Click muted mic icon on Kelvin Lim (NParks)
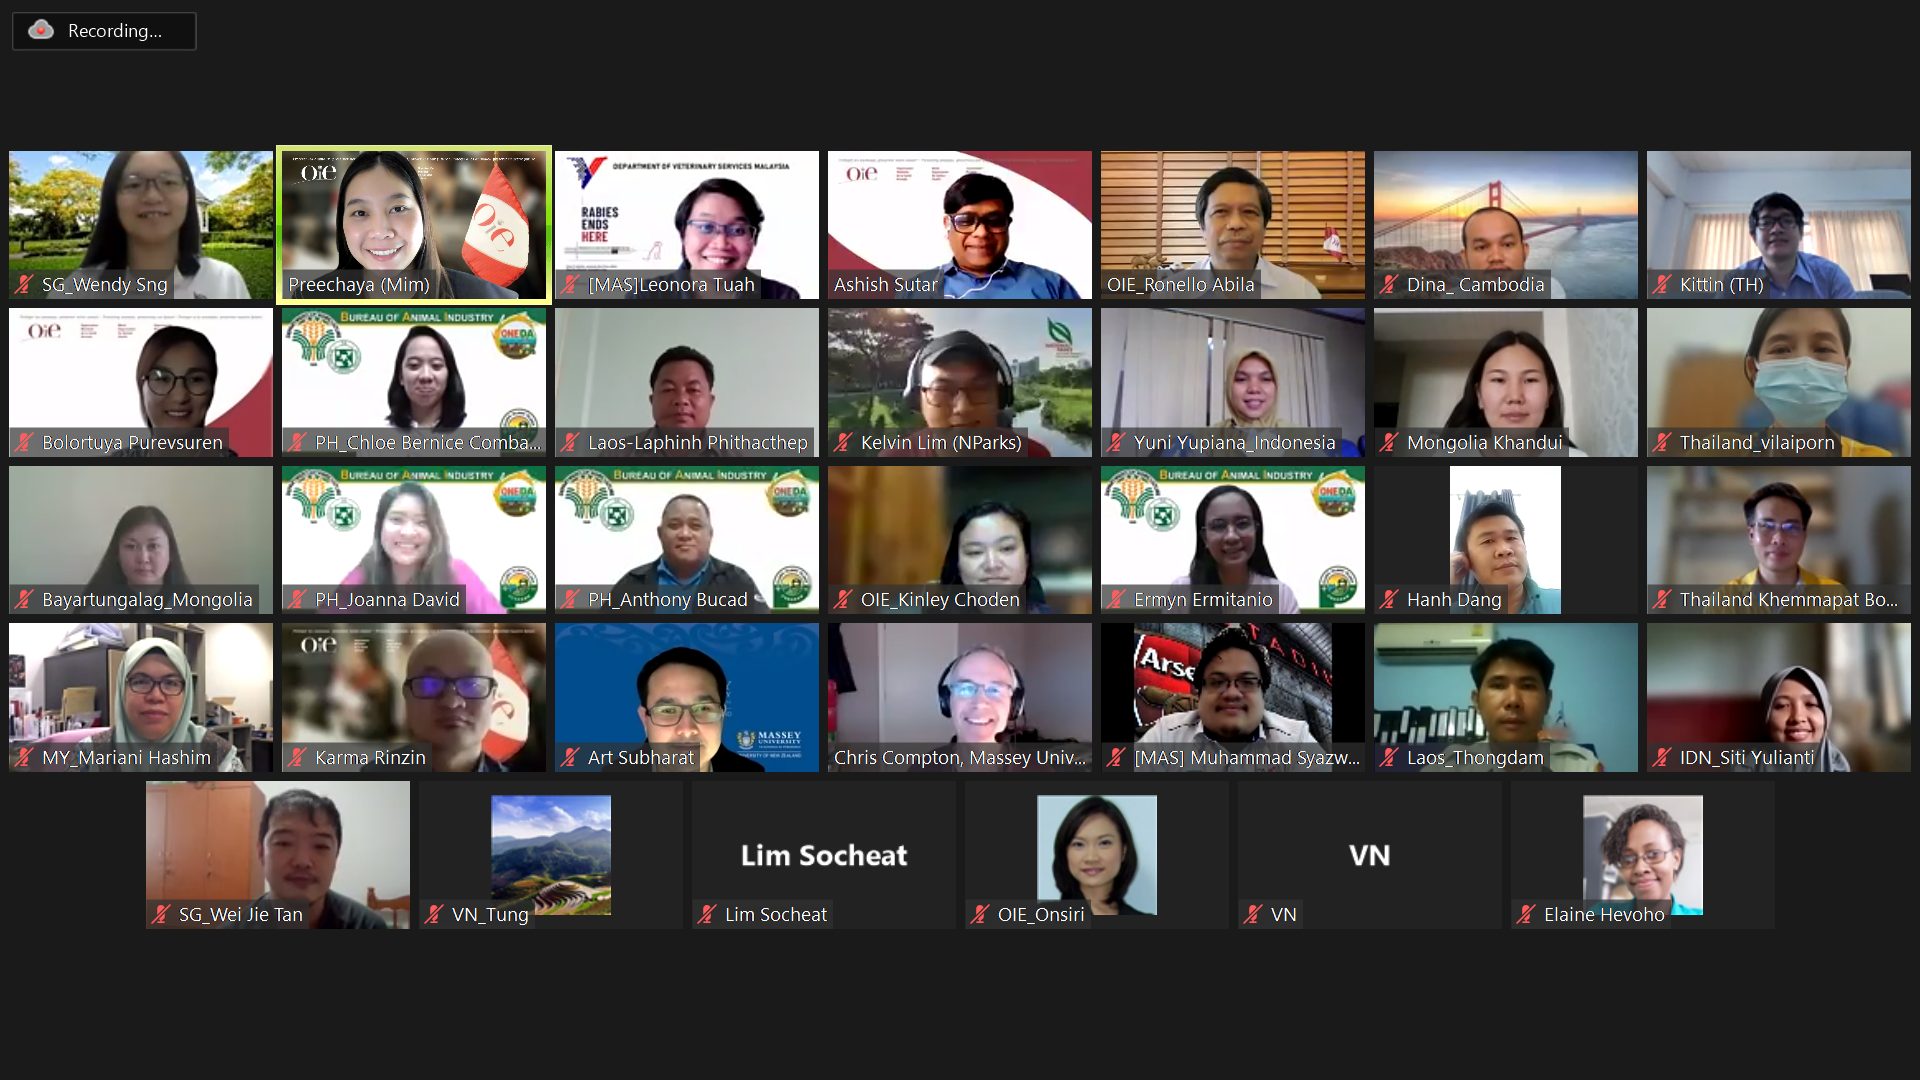 [x=843, y=442]
